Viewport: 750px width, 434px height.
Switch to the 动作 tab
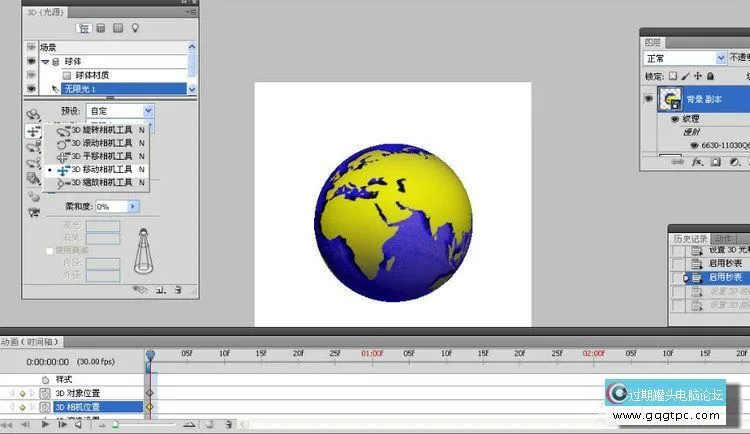click(724, 238)
